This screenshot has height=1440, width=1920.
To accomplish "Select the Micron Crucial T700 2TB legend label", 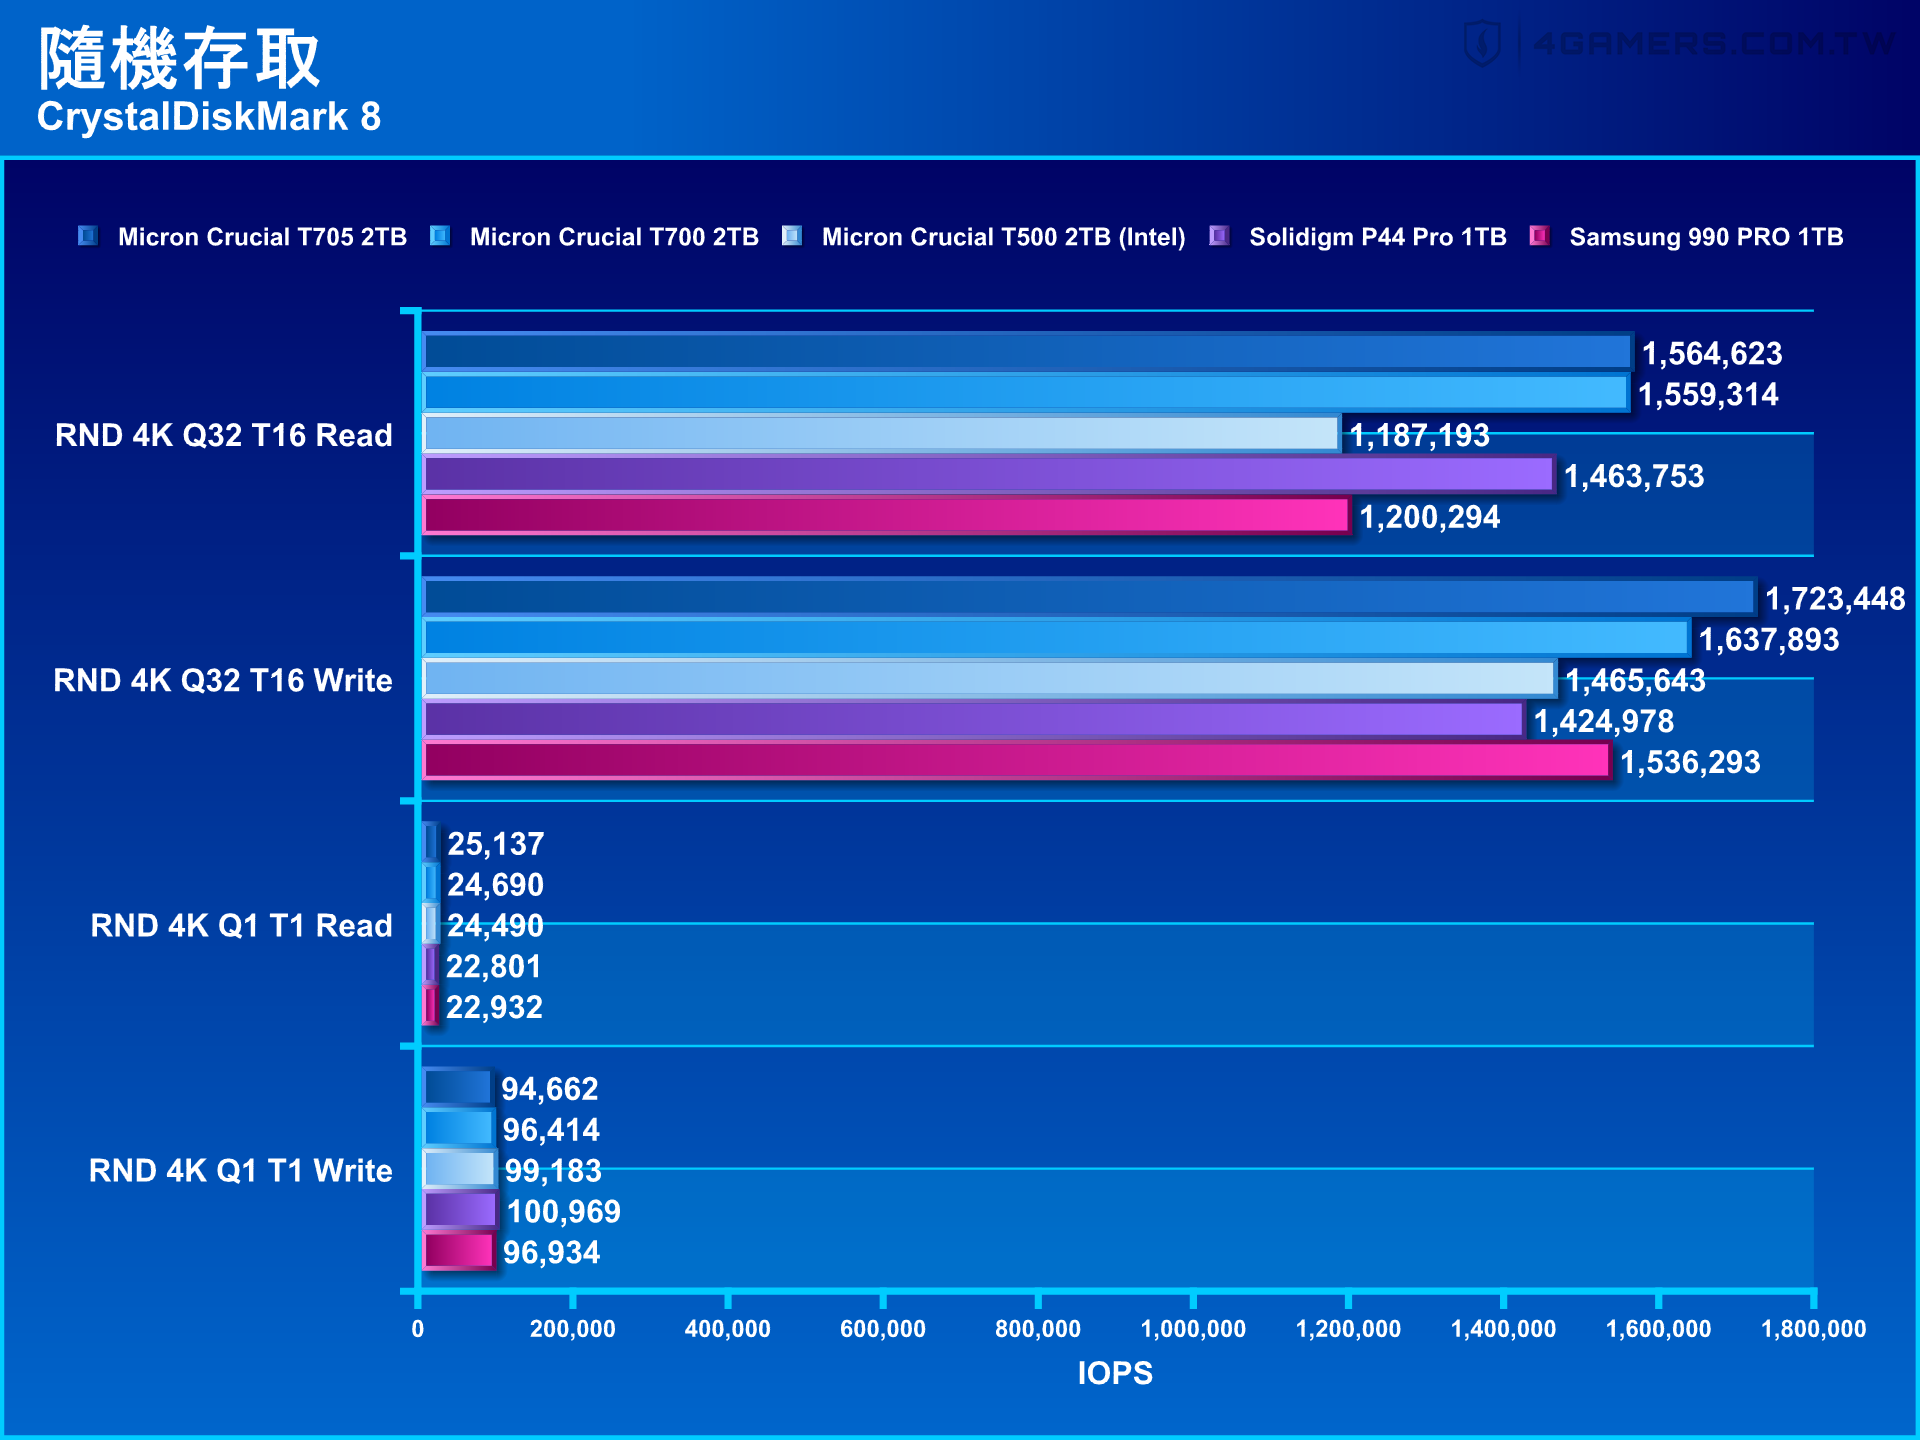I will pyautogui.click(x=614, y=237).
